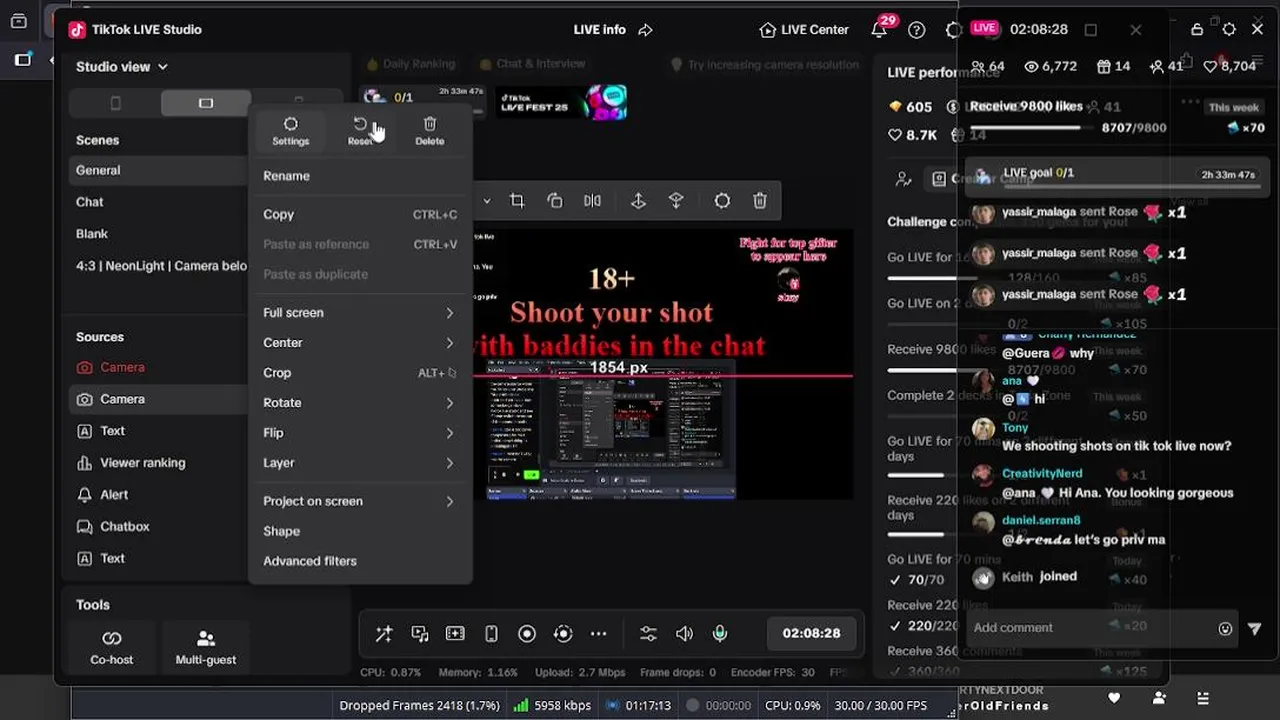The height and width of the screenshot is (720, 1280).
Task: Open the Co-host tool
Action: pyautogui.click(x=112, y=647)
